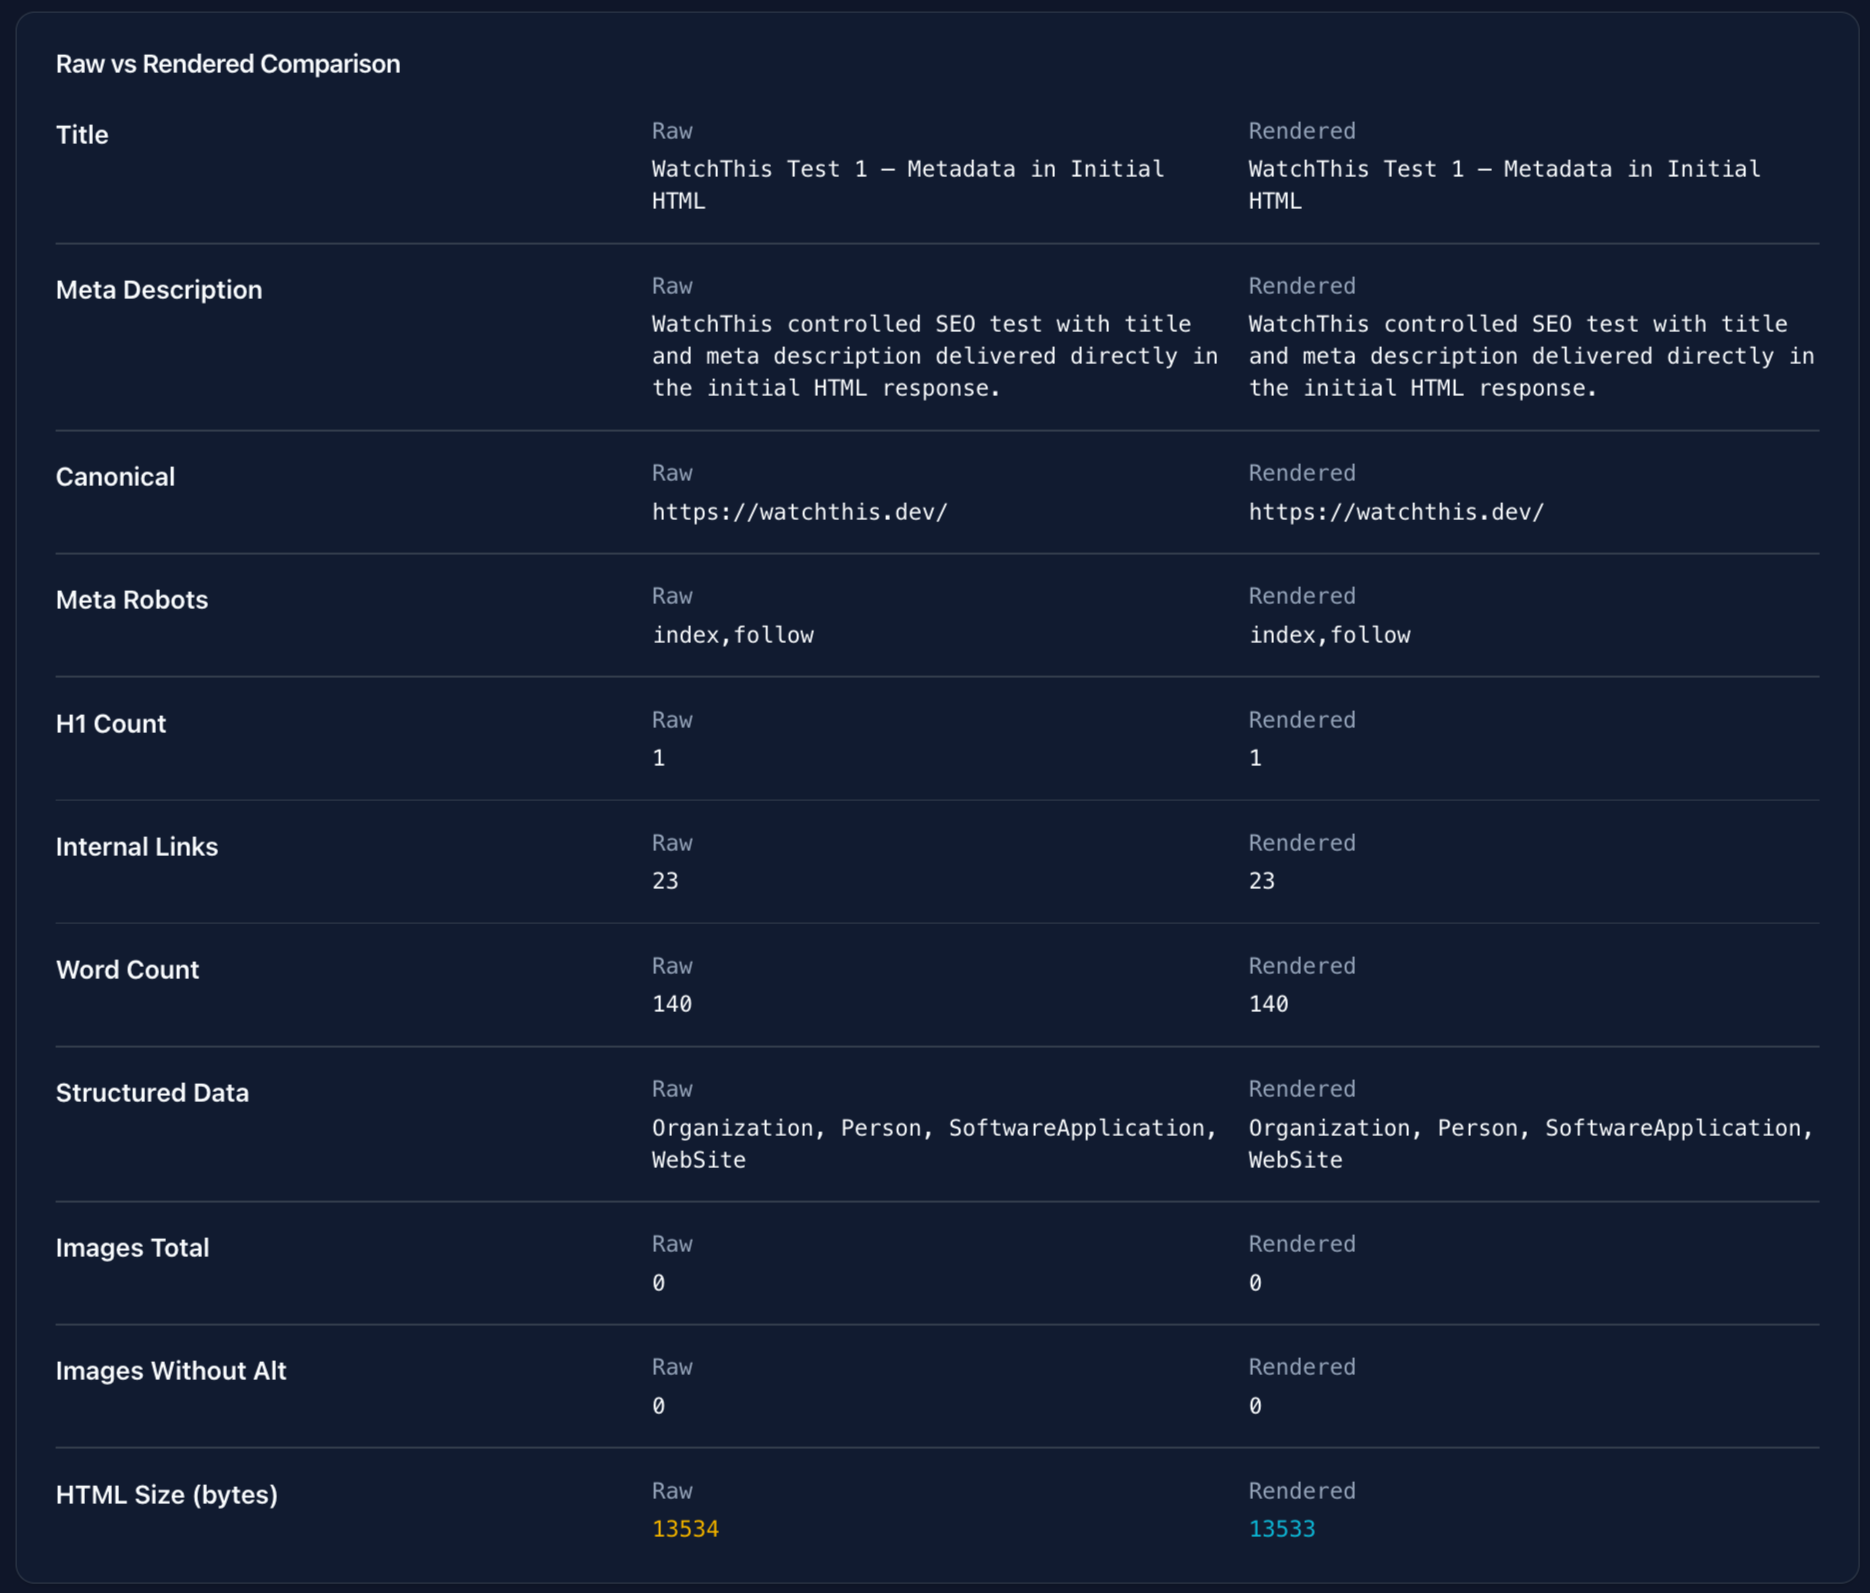The image size is (1870, 1593).
Task: Select the rendered Title text 'WatchThis Test 1'
Action: click(1357, 169)
